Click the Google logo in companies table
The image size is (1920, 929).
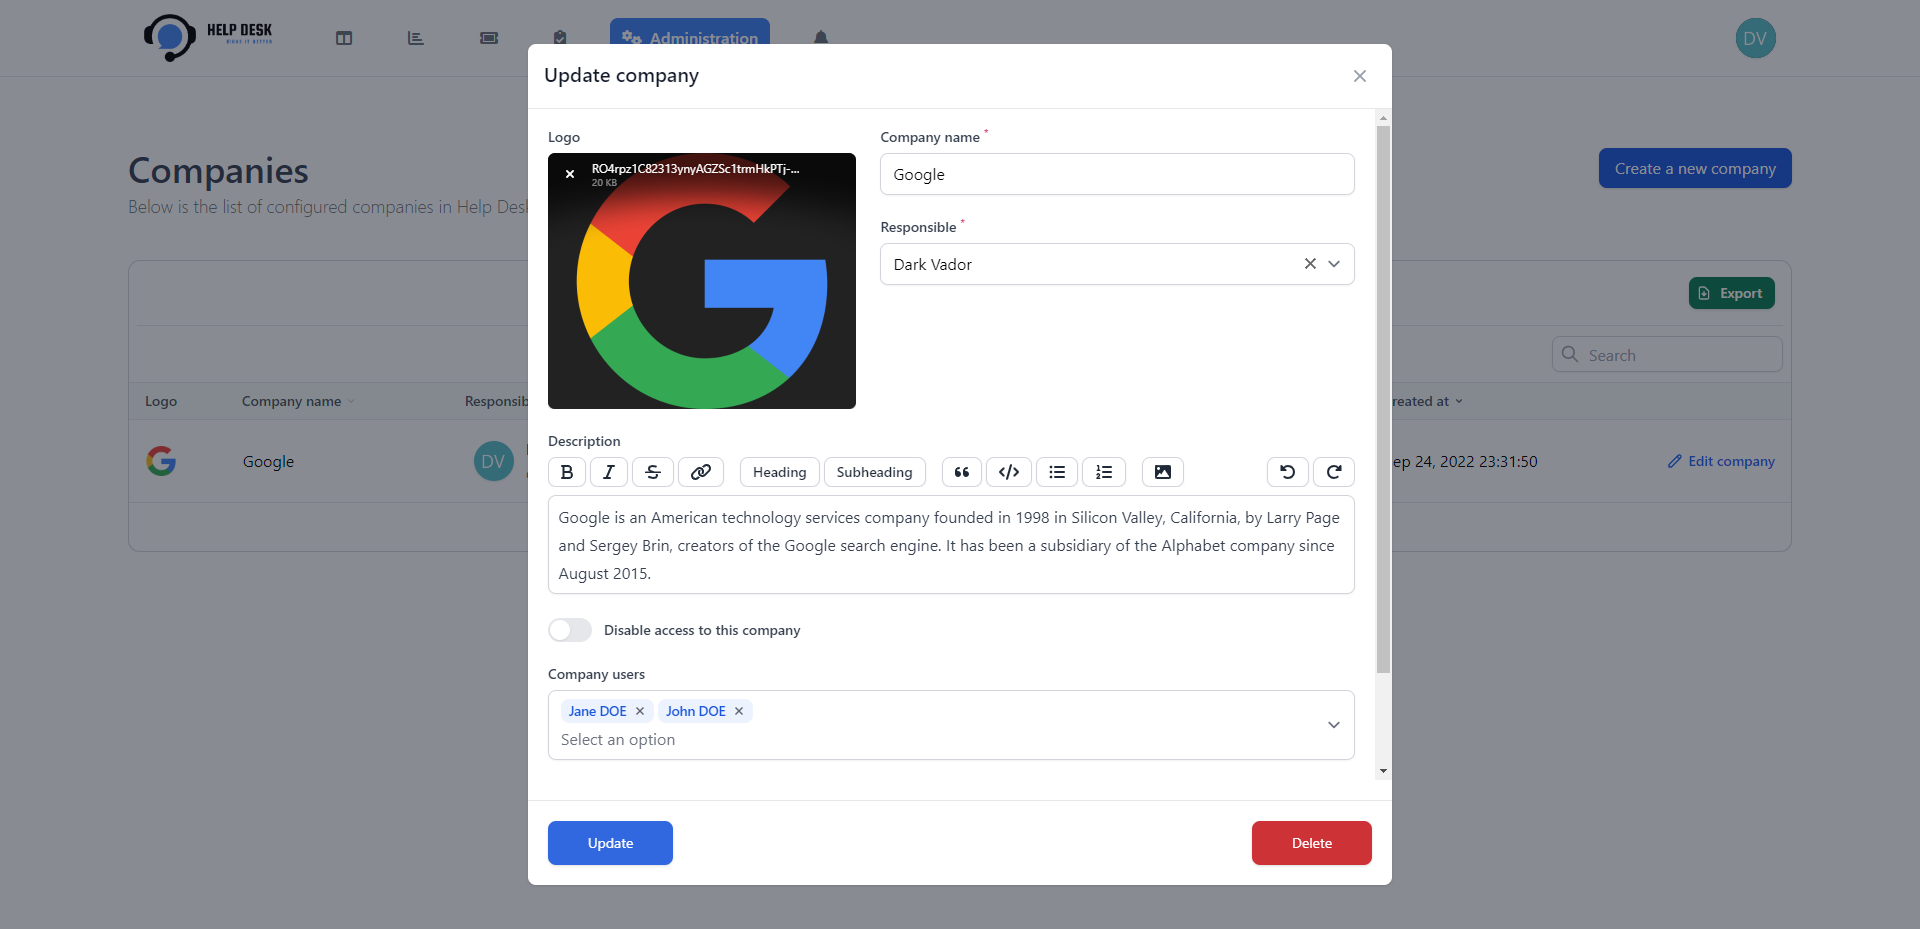[x=161, y=461]
